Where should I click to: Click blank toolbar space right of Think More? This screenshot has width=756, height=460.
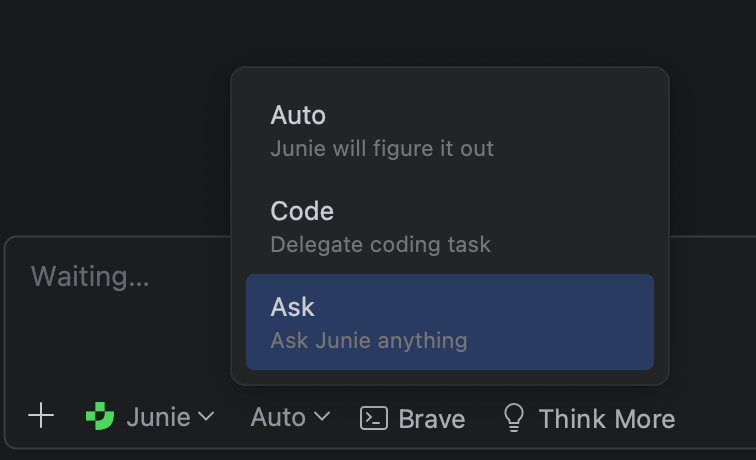[x=715, y=418]
